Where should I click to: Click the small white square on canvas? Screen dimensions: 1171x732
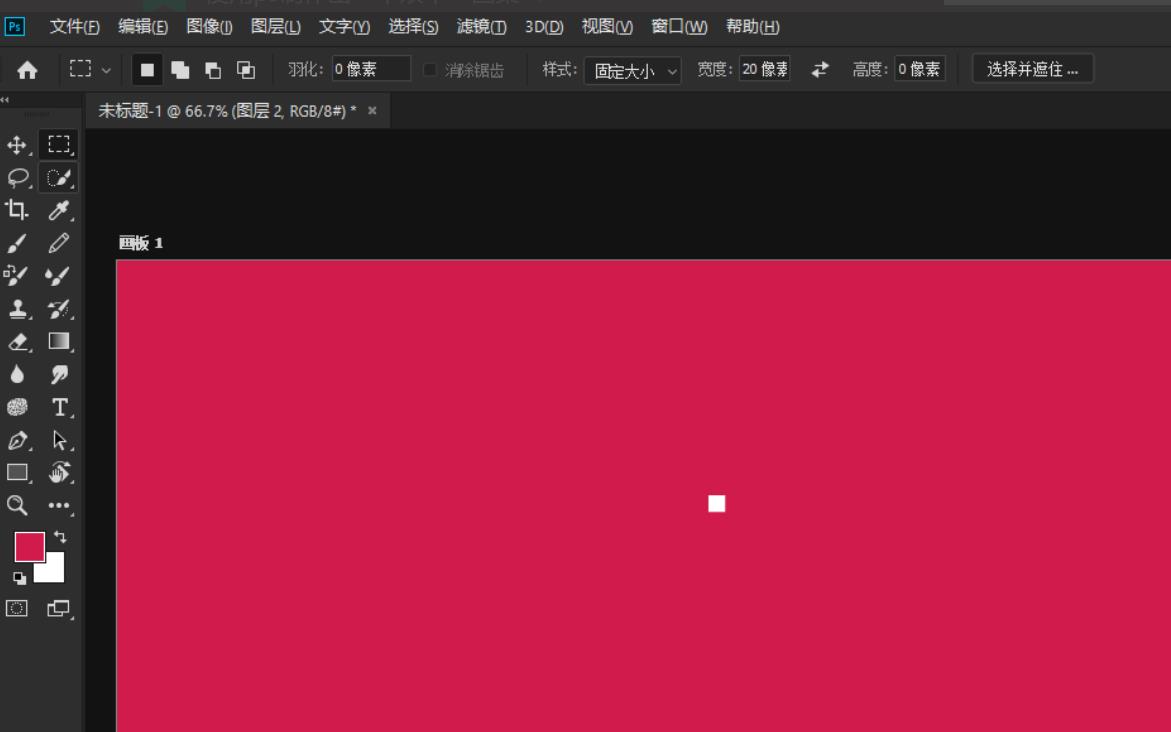717,504
